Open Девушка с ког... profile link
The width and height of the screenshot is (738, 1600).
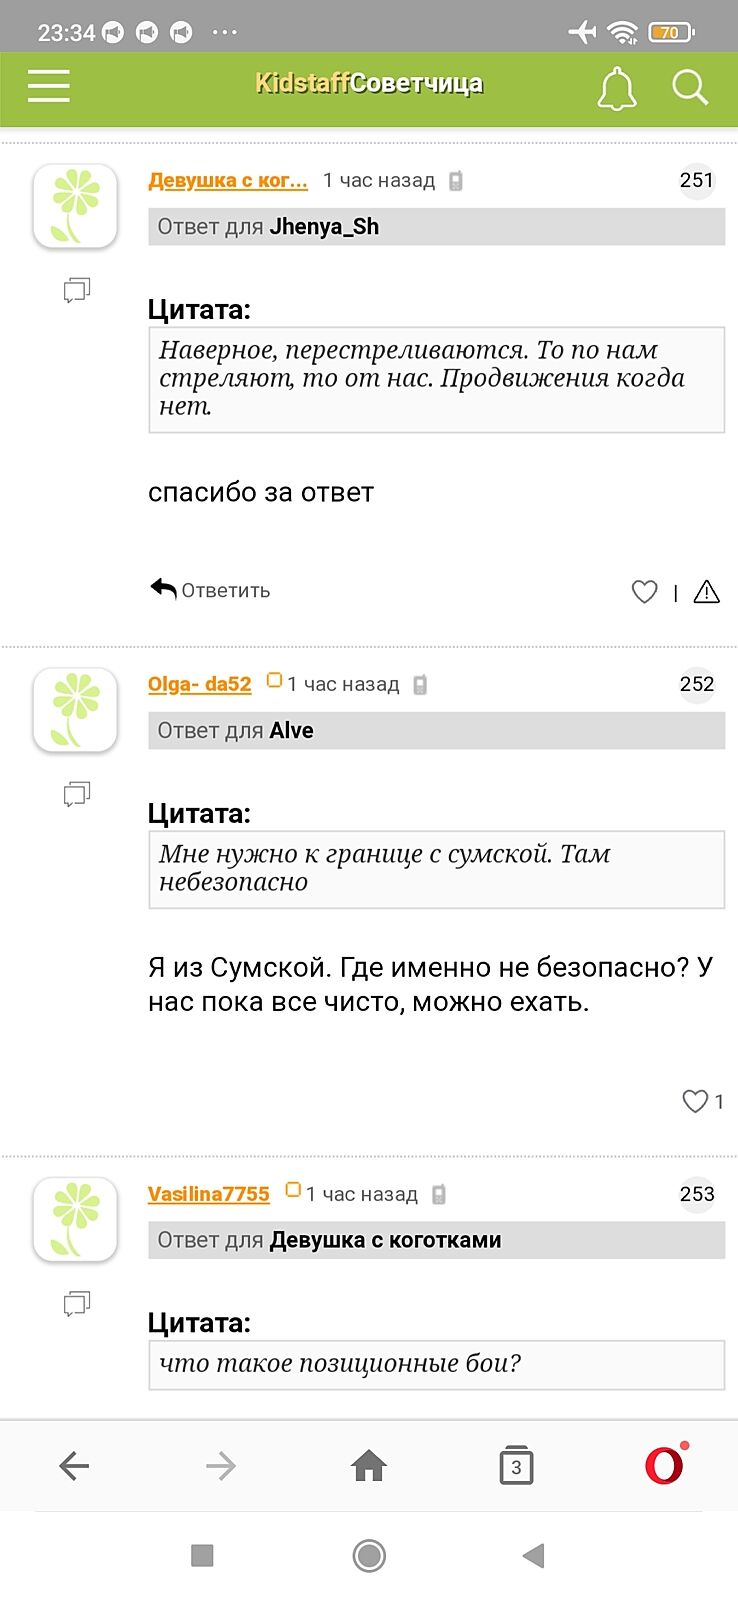pyautogui.click(x=227, y=180)
